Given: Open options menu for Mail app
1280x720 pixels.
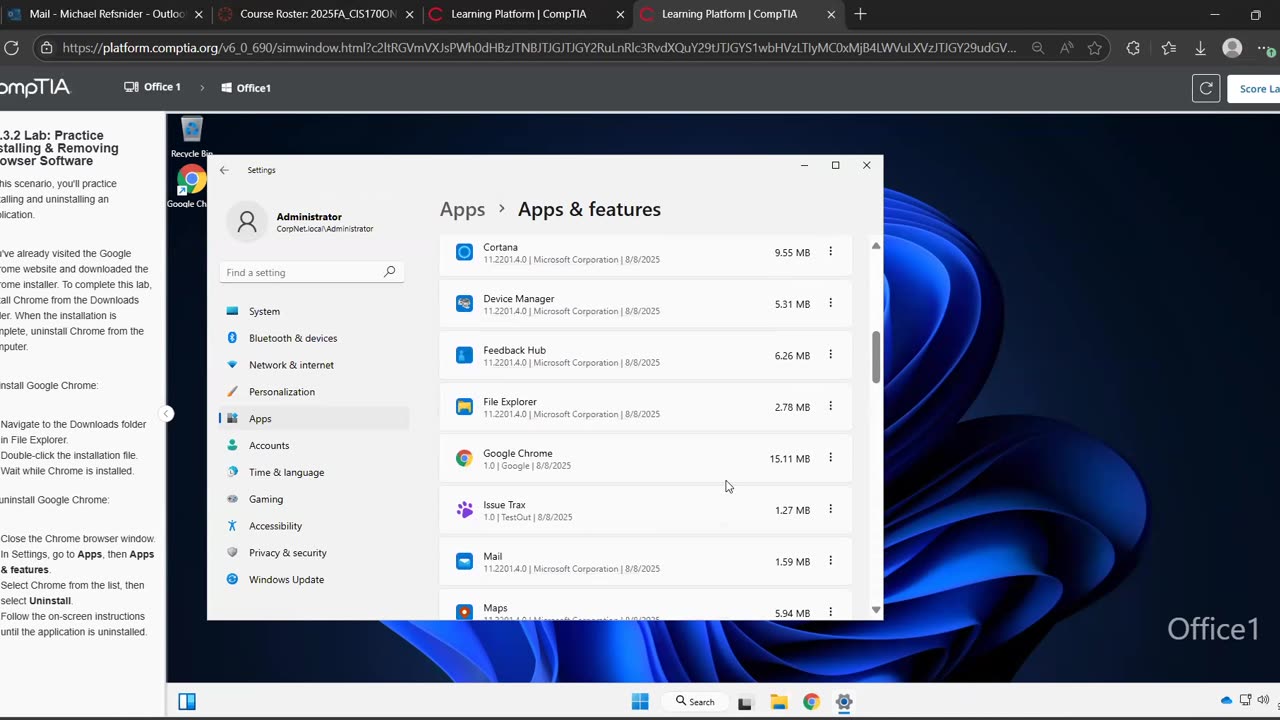Looking at the screenshot, I should coord(830,561).
